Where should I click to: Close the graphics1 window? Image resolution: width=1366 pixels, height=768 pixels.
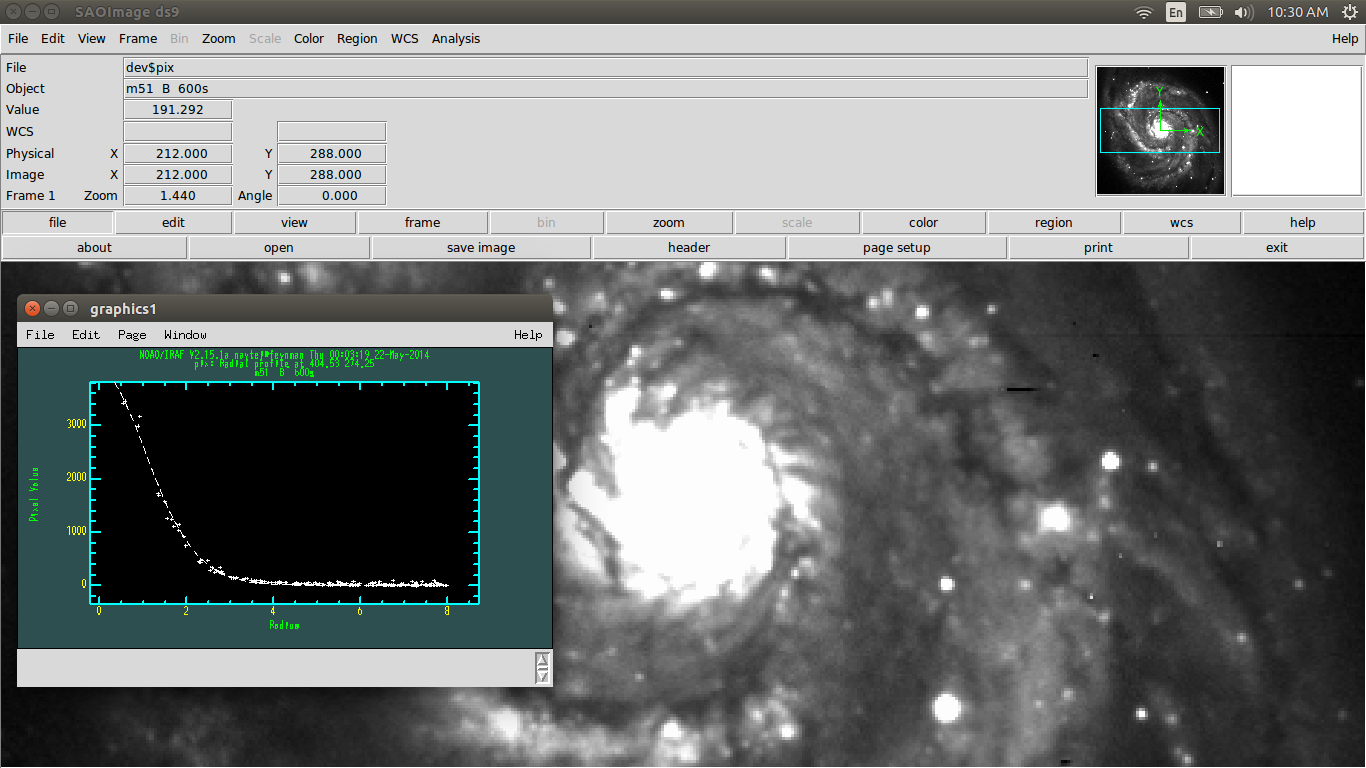pos(32,309)
